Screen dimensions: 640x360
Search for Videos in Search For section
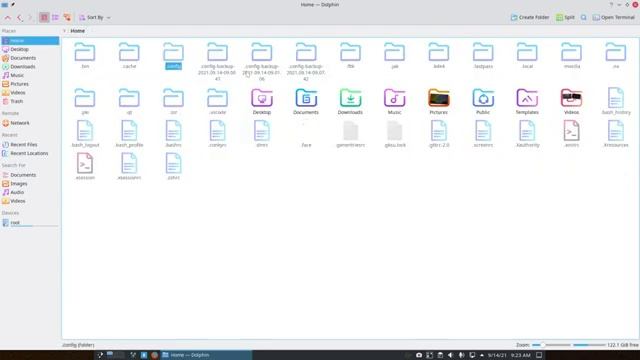tap(30, 201)
